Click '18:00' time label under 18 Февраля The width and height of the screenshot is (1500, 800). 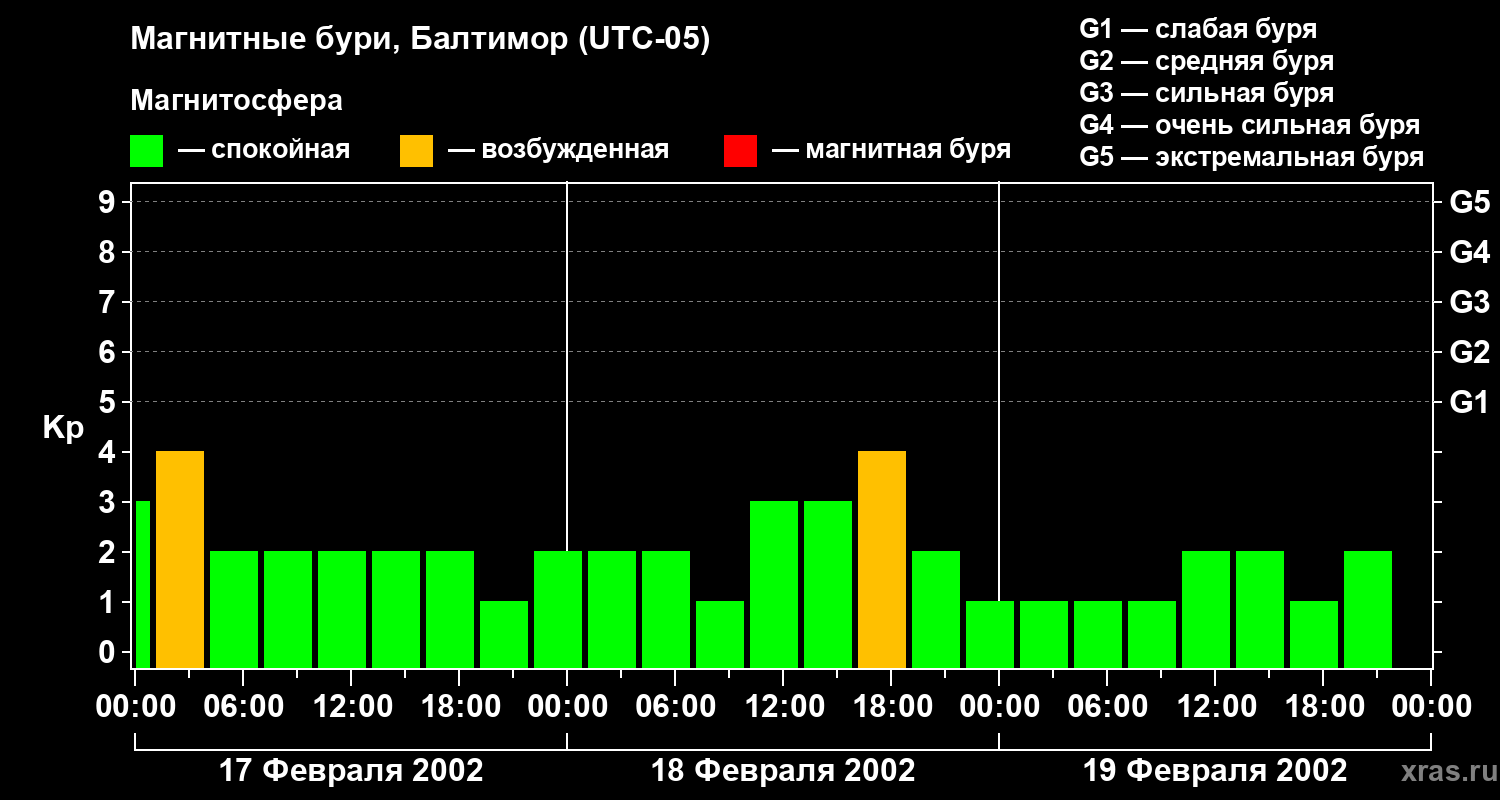(891, 707)
